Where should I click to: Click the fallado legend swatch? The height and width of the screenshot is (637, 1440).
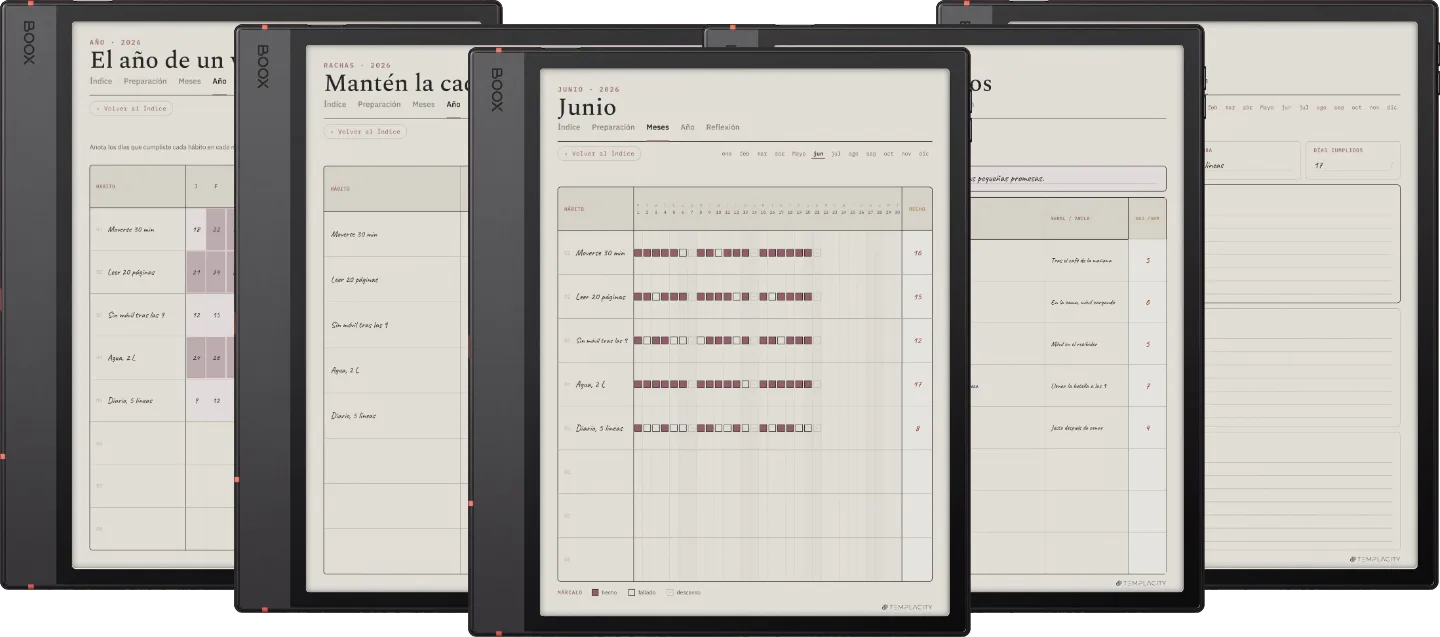point(632,592)
